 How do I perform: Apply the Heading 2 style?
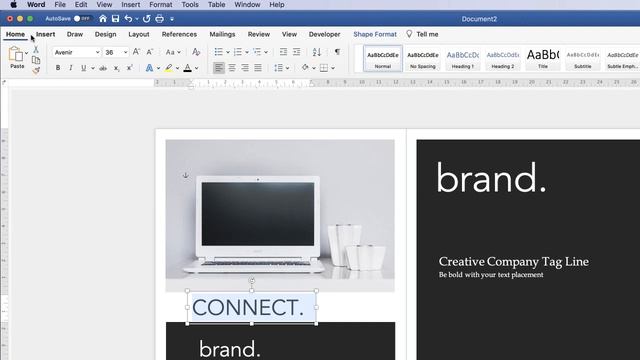tap(503, 59)
